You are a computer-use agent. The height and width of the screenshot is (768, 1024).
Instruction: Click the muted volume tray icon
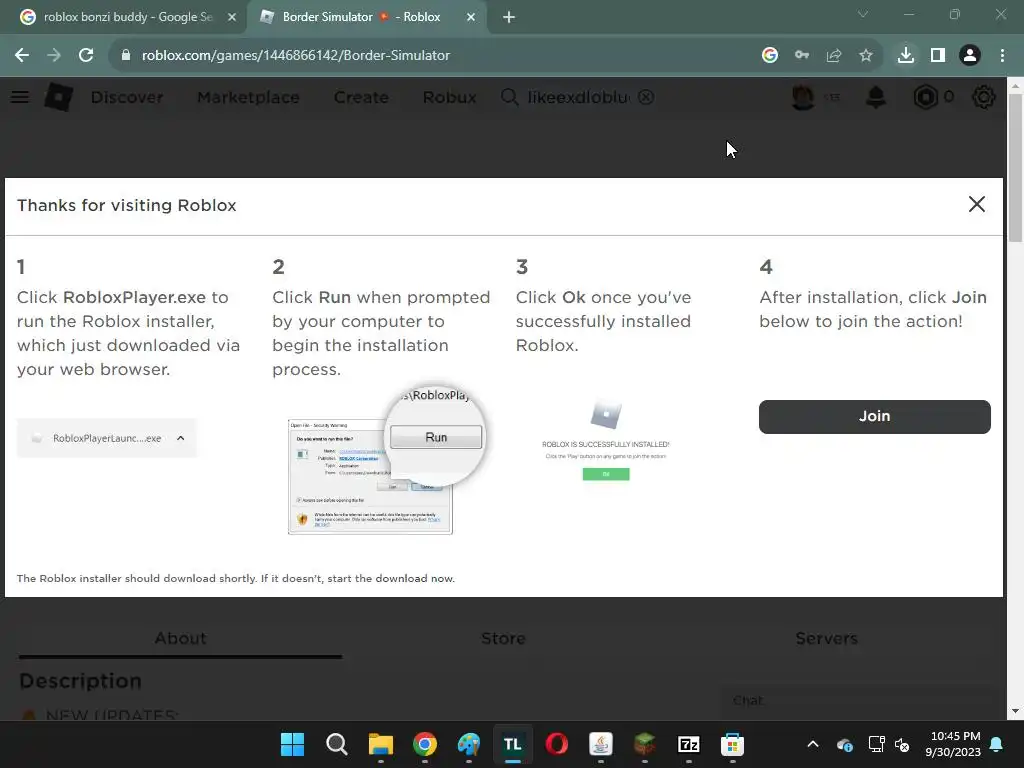click(903, 744)
